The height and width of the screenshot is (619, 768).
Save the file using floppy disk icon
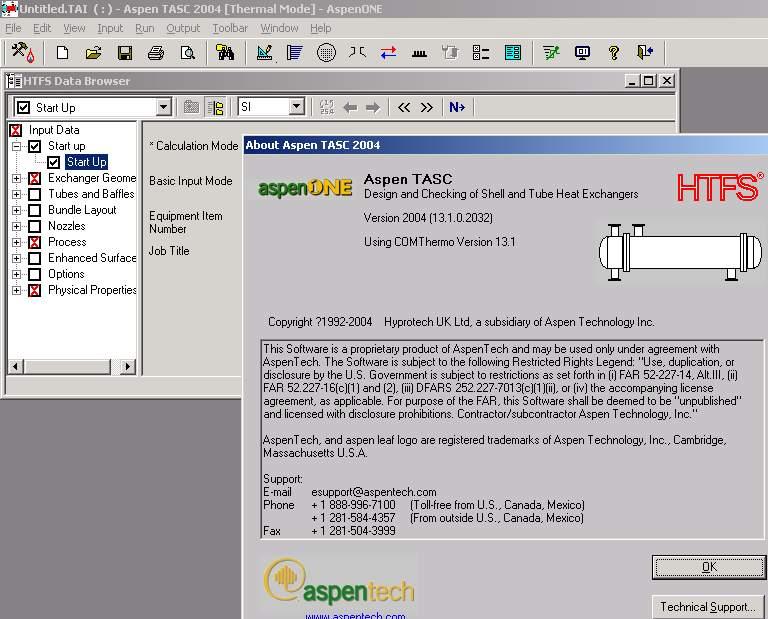(x=125, y=52)
